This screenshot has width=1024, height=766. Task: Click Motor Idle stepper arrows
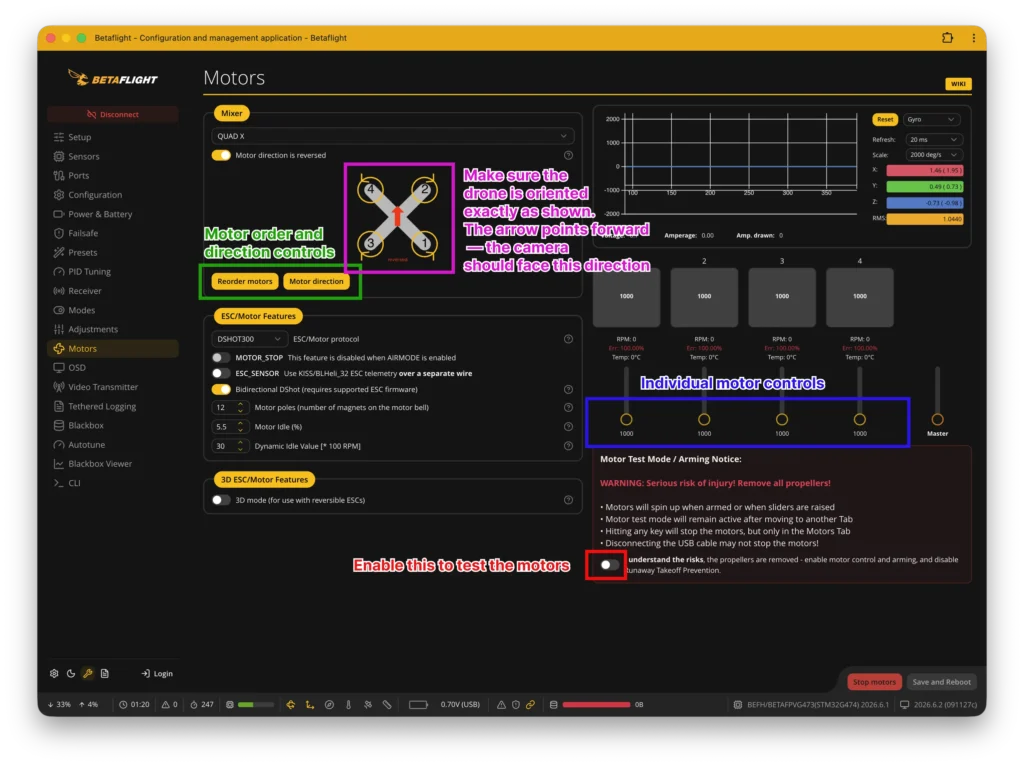240,427
